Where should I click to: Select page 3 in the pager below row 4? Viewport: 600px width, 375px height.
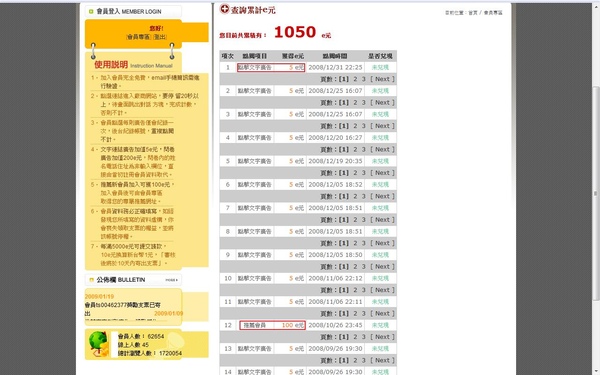click(x=364, y=149)
